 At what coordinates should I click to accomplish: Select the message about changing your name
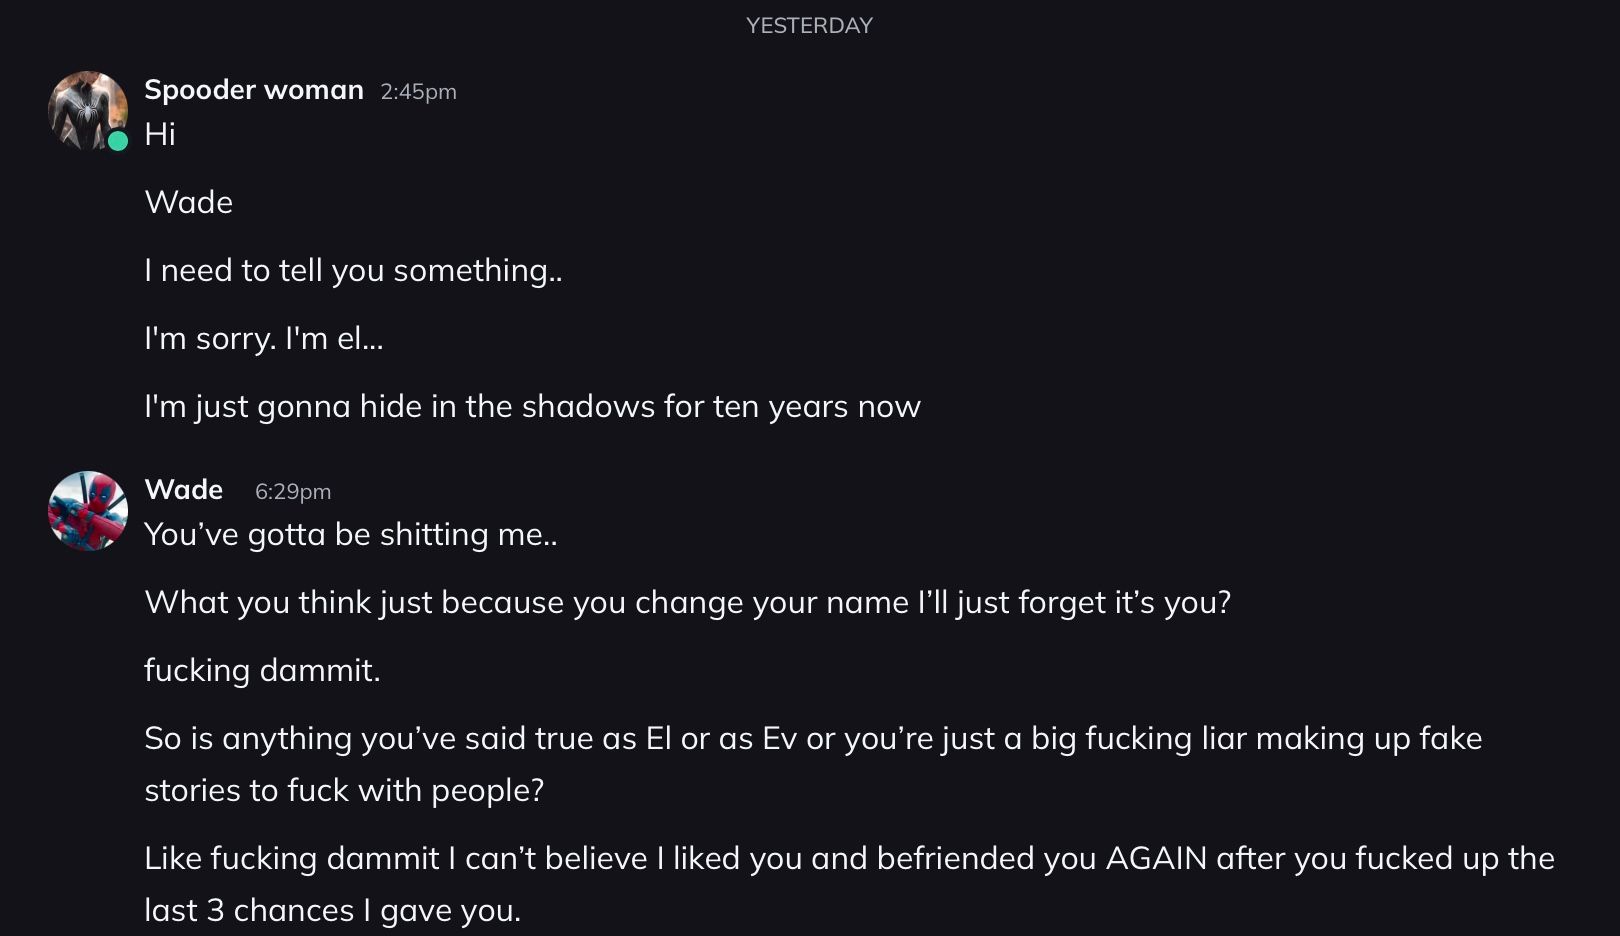click(x=687, y=602)
